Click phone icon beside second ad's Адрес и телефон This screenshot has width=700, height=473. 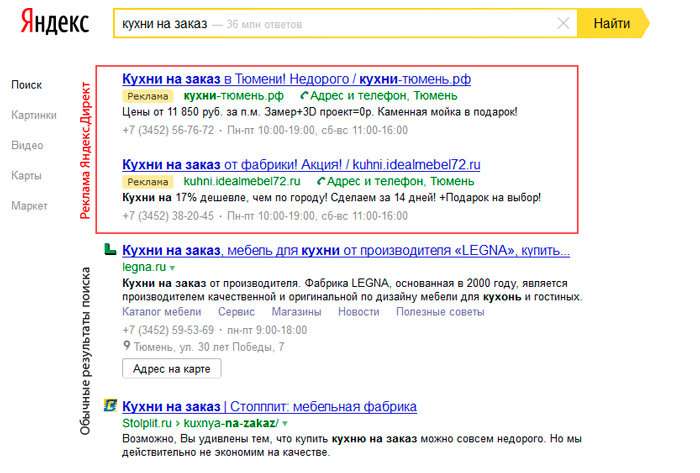click(321, 181)
